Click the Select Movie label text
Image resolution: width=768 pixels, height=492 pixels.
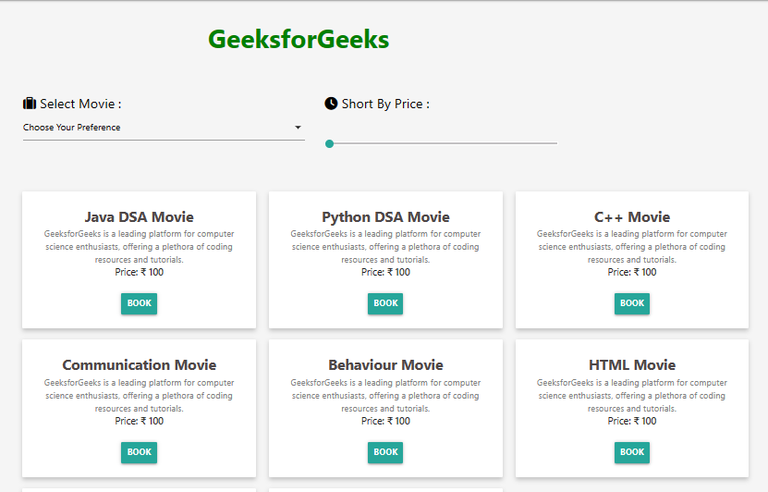pyautogui.click(x=80, y=104)
